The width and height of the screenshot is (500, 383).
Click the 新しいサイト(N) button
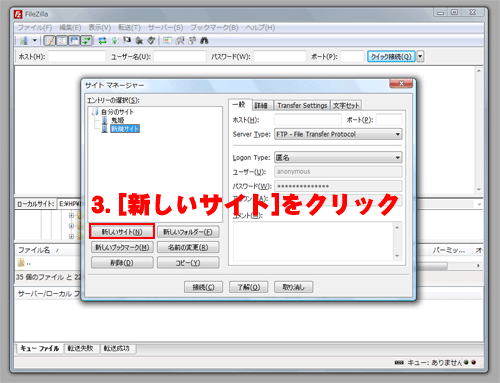(122, 232)
